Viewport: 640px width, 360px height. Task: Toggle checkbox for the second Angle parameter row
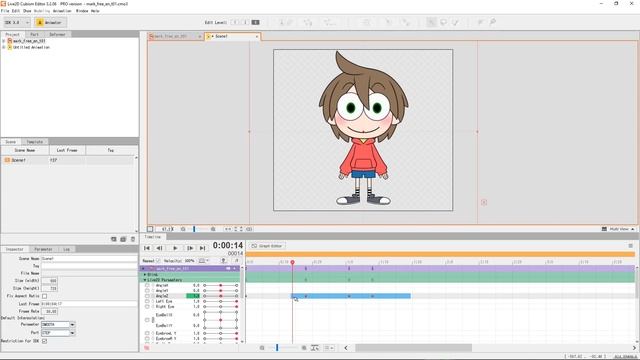(147, 291)
